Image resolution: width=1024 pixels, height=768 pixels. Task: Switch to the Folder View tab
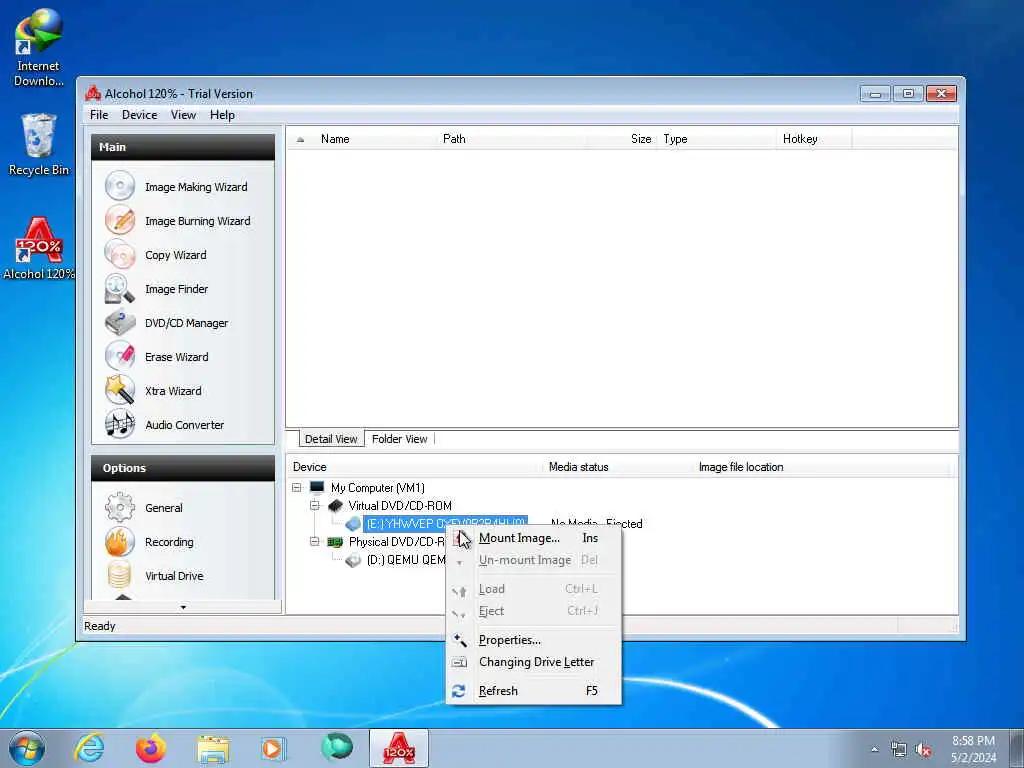[x=399, y=439]
